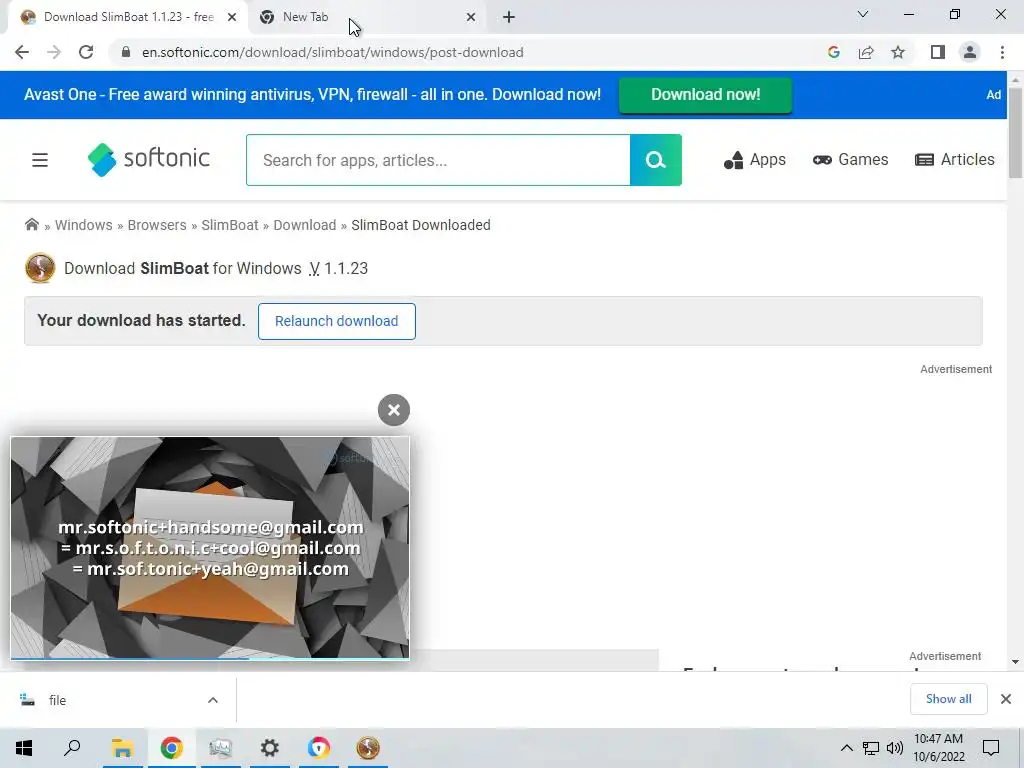Open the network tray icon
Viewport: 1024px width, 768px height.
871,748
